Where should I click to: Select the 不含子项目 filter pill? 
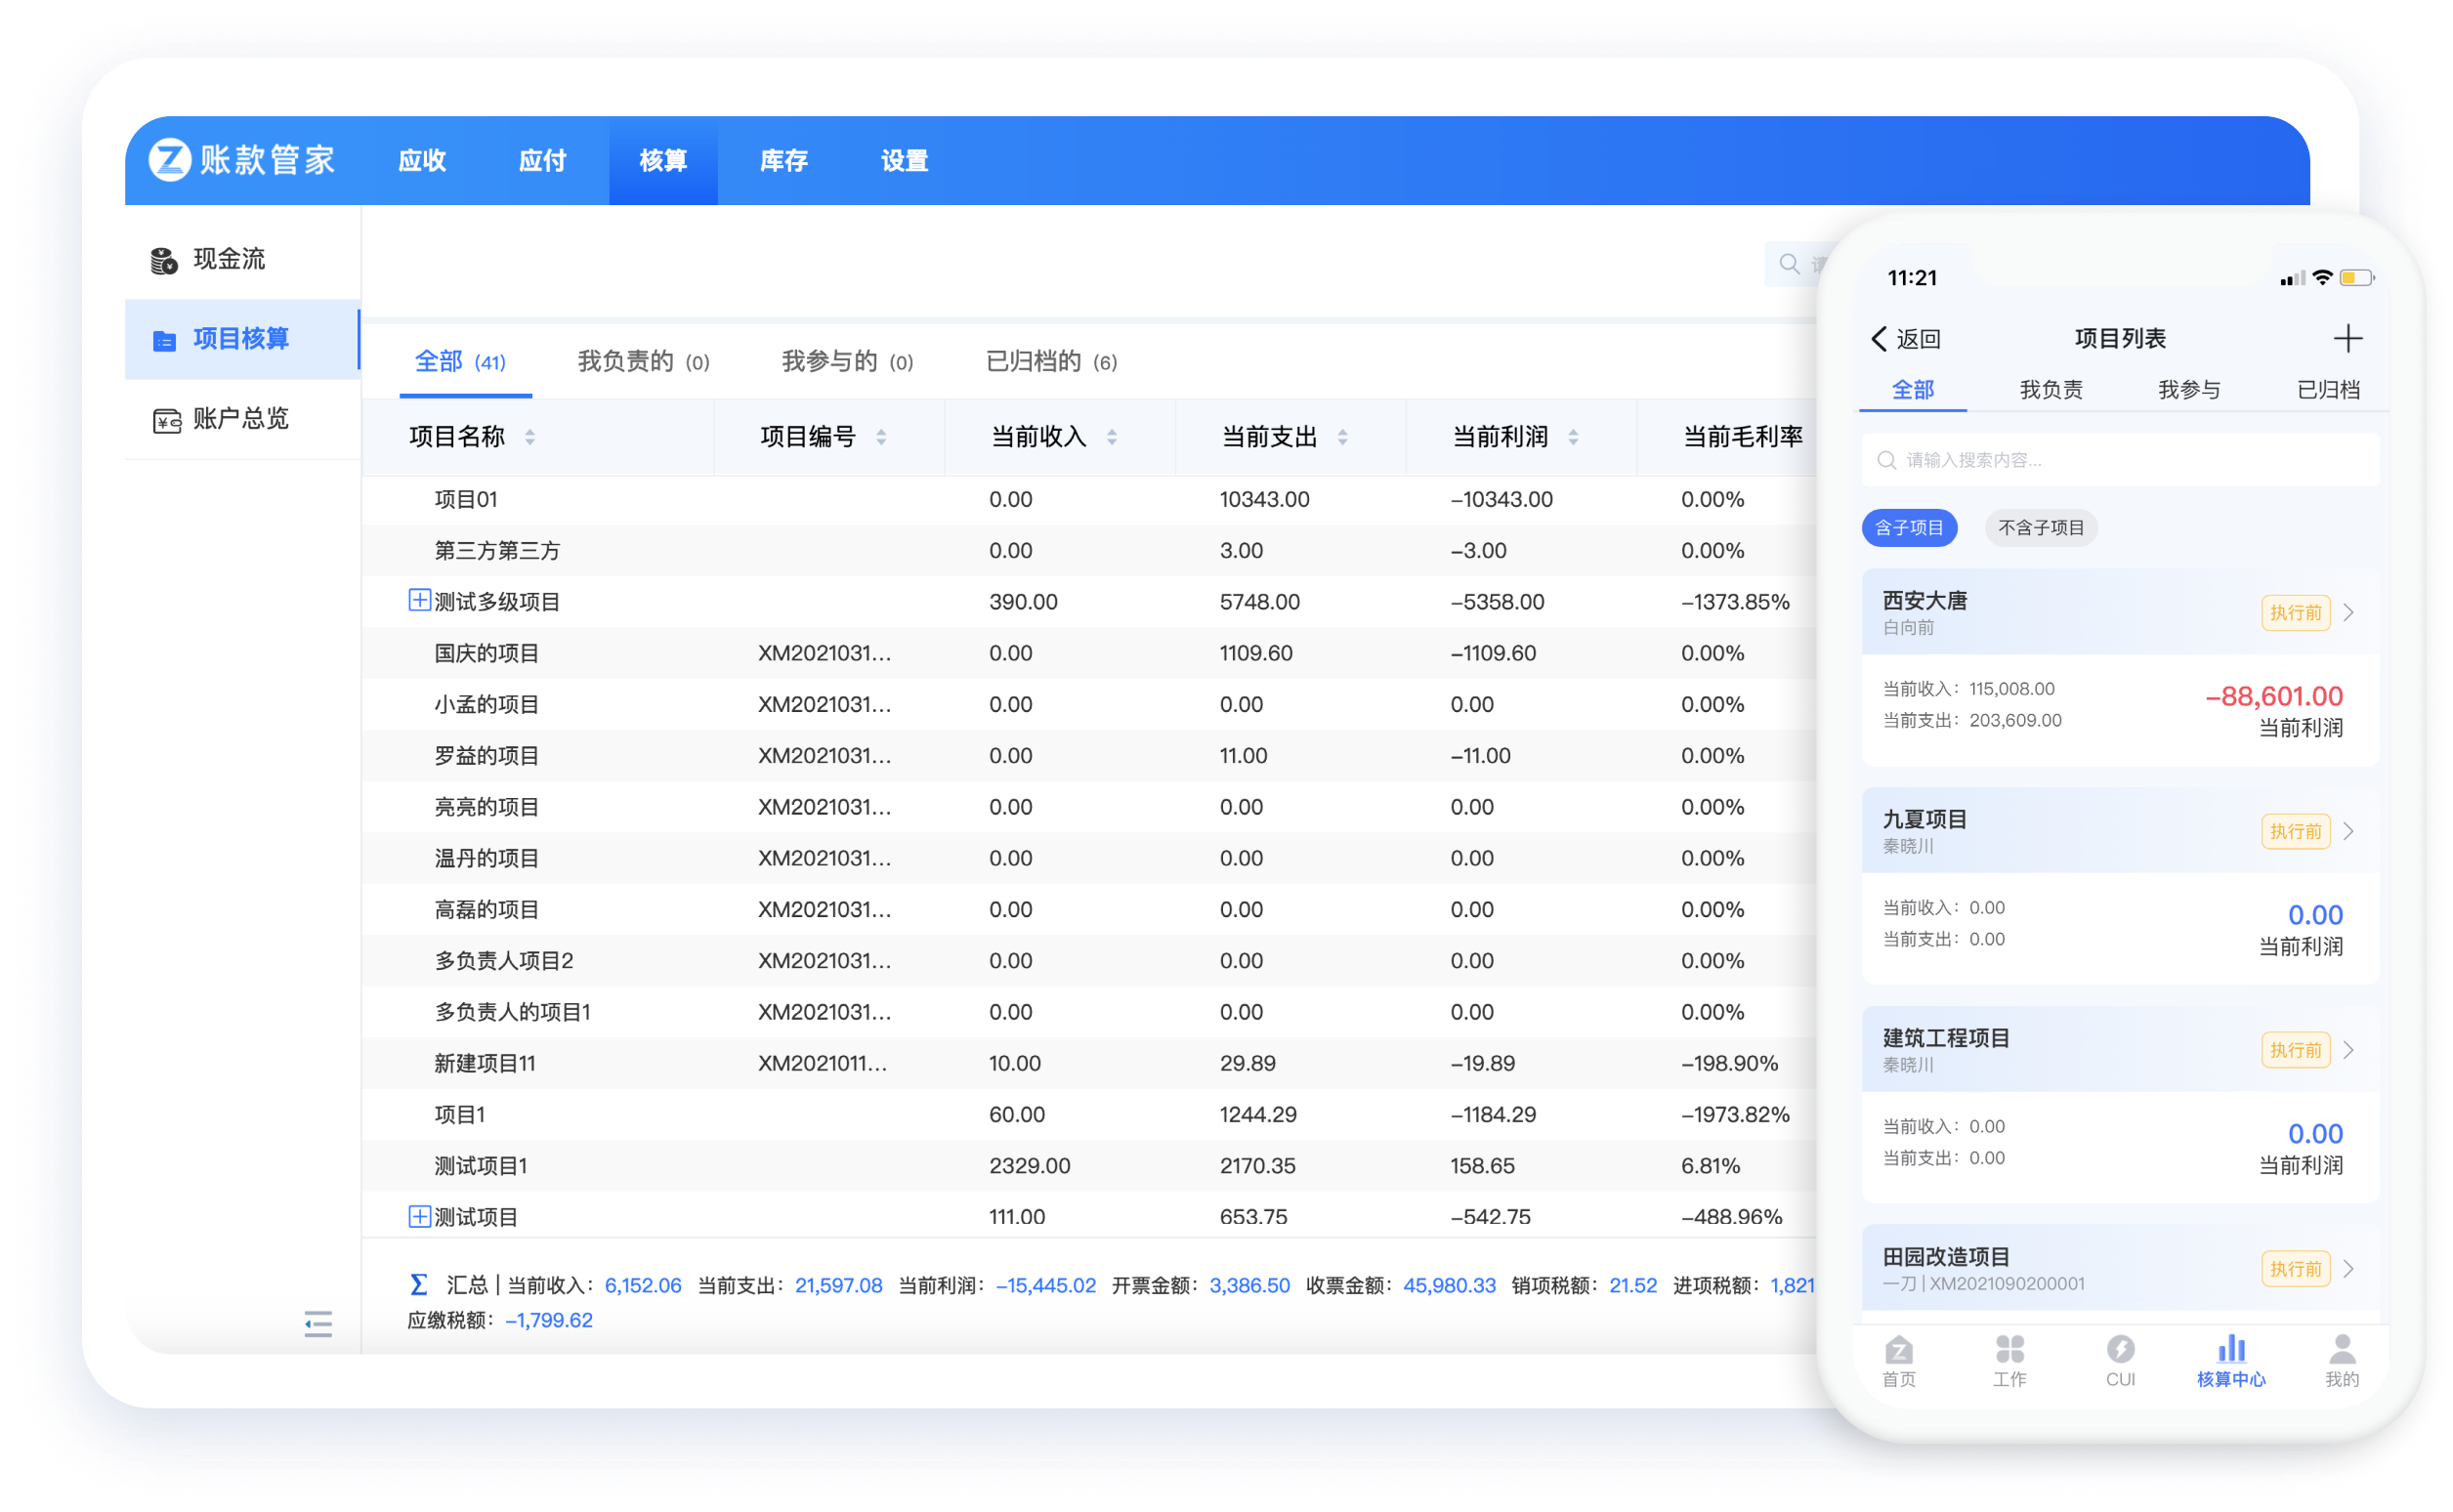[2040, 528]
